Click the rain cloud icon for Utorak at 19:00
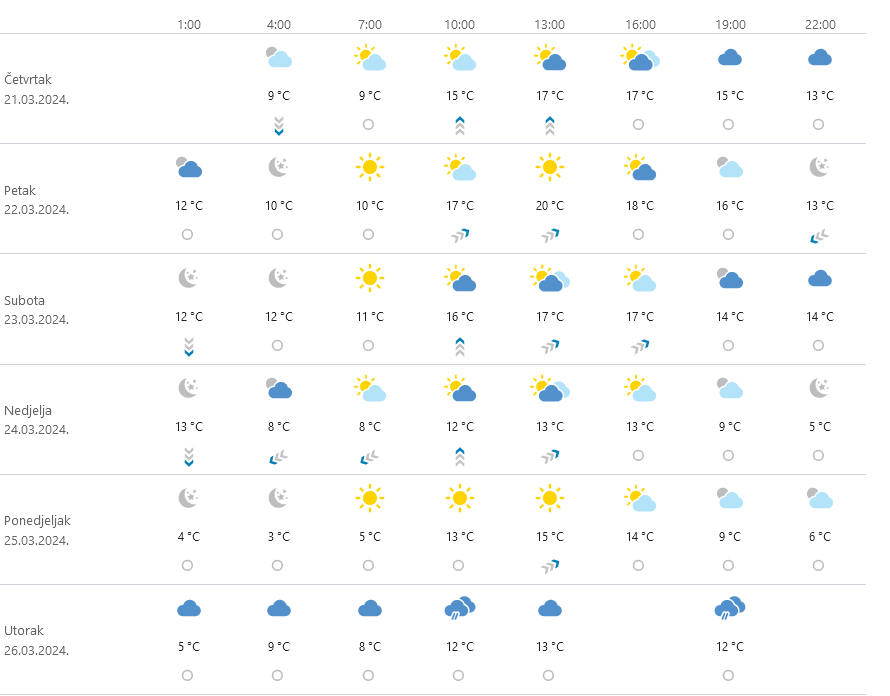This screenshot has width=890, height=696. coord(729,608)
